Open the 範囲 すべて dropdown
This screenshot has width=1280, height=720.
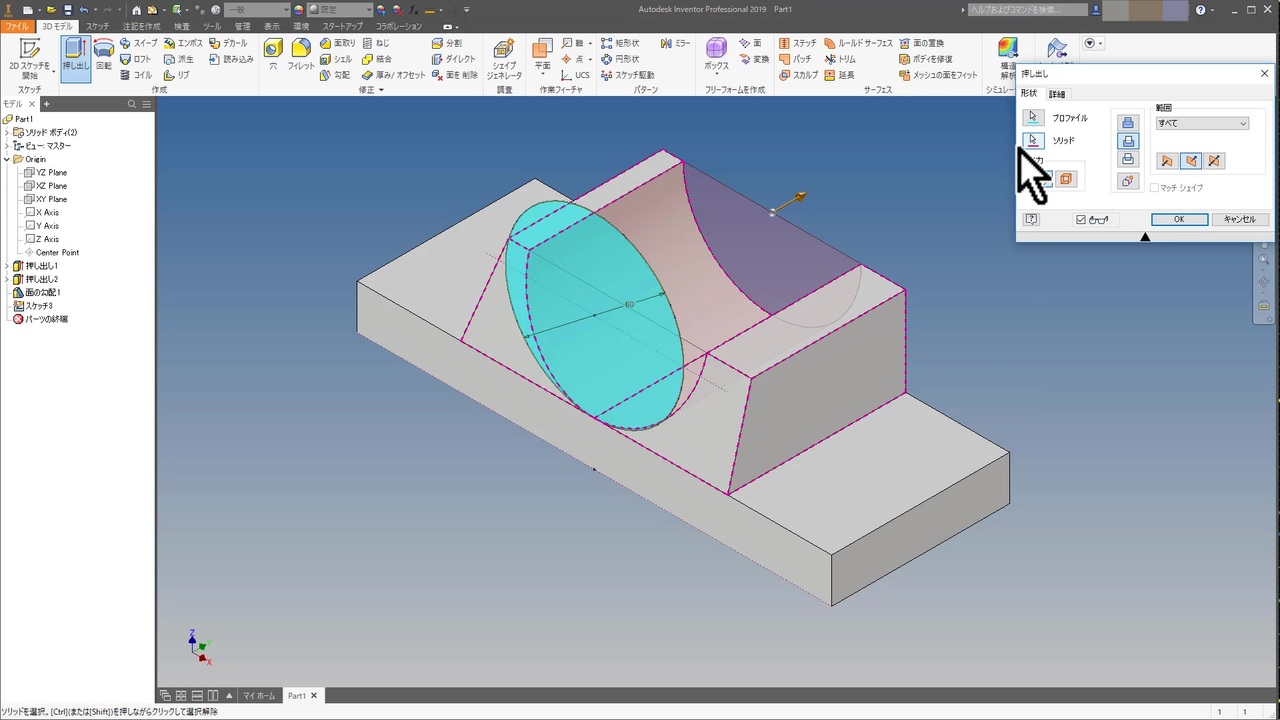click(1201, 124)
